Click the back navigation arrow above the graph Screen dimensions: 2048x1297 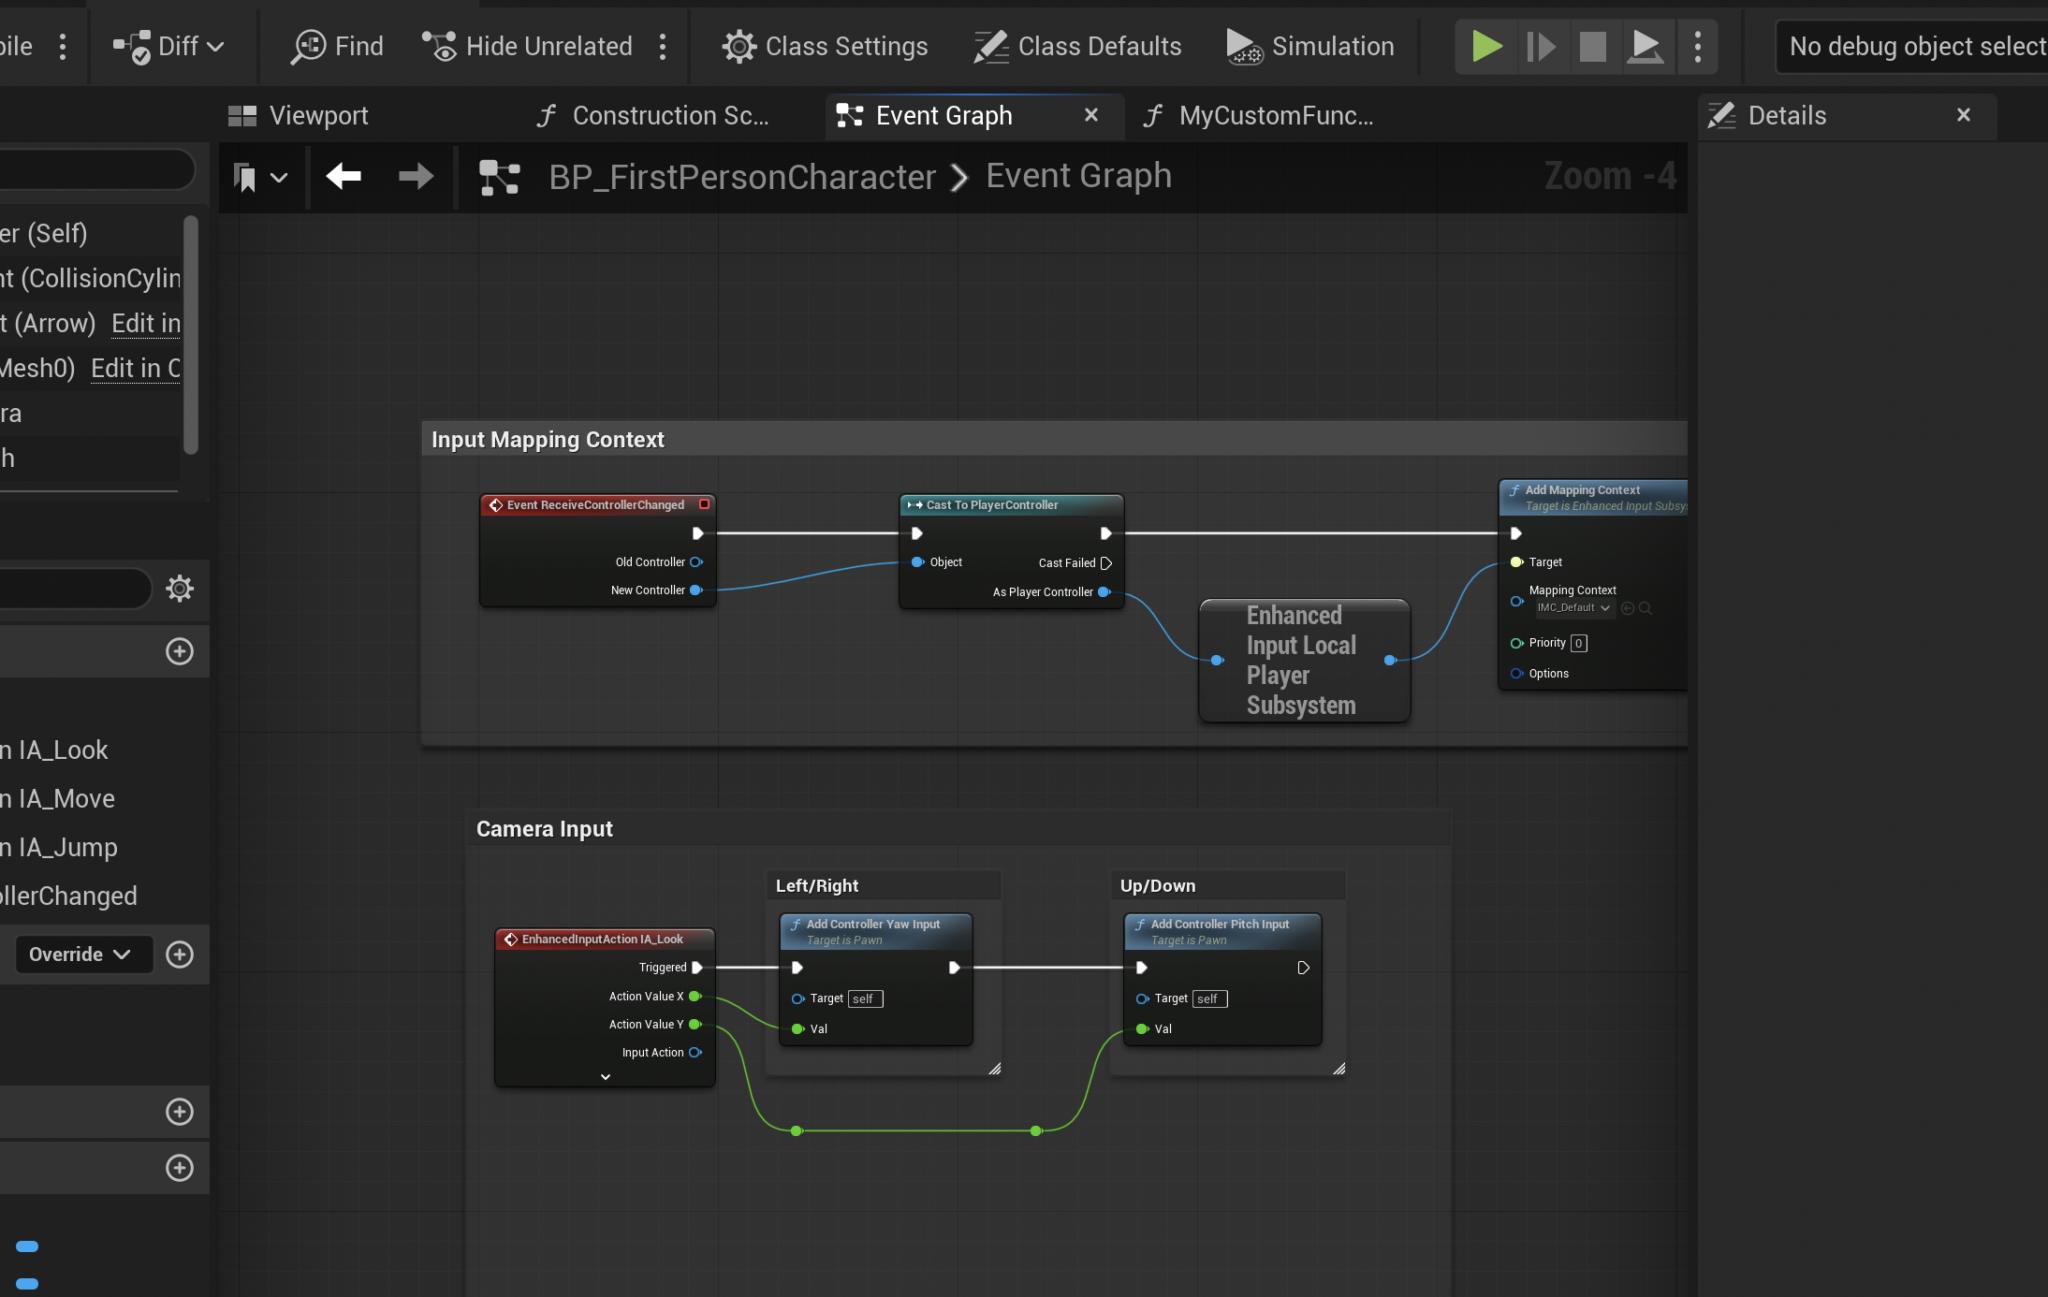coord(343,176)
